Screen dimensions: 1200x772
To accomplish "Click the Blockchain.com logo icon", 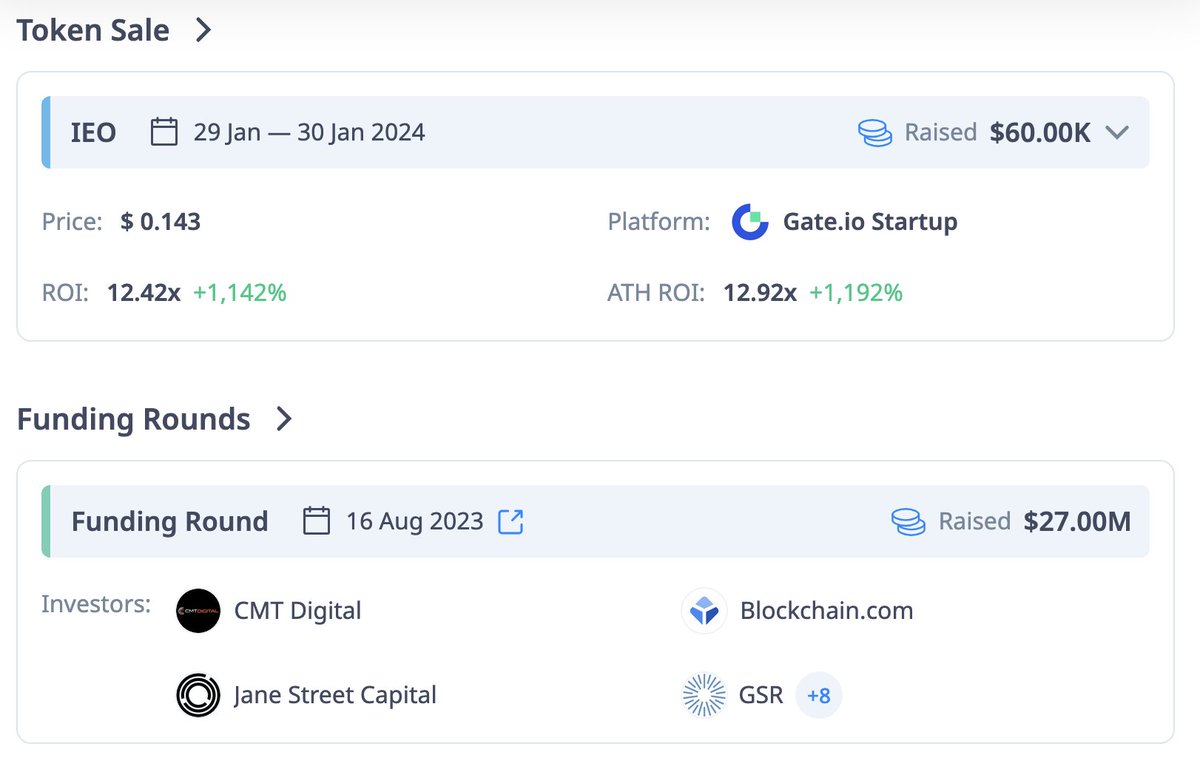I will pyautogui.click(x=704, y=610).
